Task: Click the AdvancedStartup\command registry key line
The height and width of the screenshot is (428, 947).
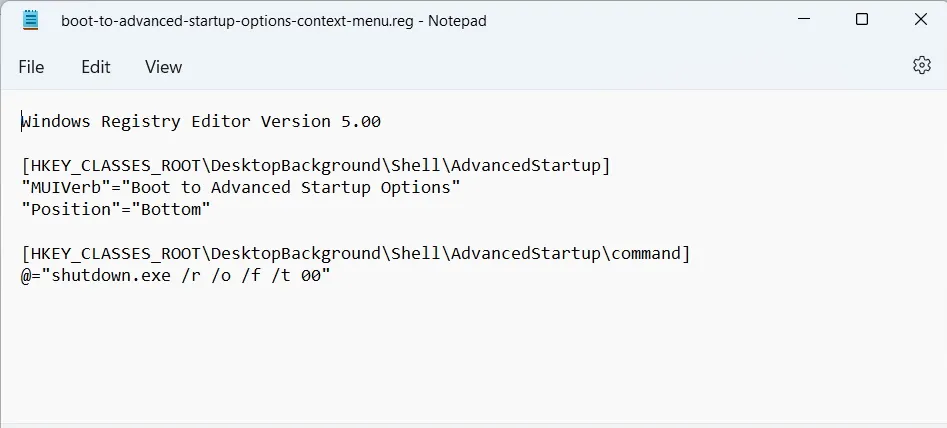Action: tap(355, 254)
